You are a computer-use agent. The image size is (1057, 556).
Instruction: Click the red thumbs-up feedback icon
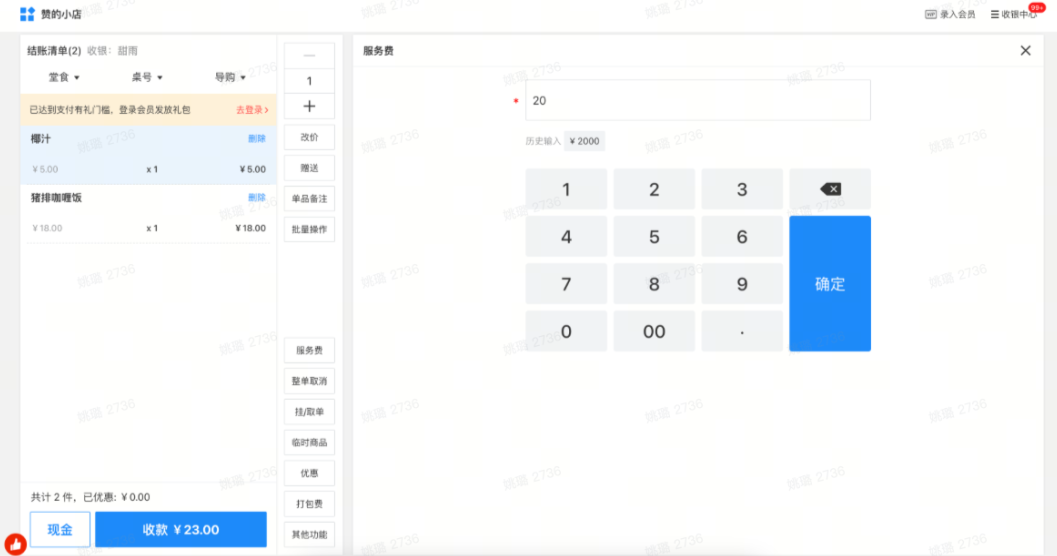click(16, 544)
